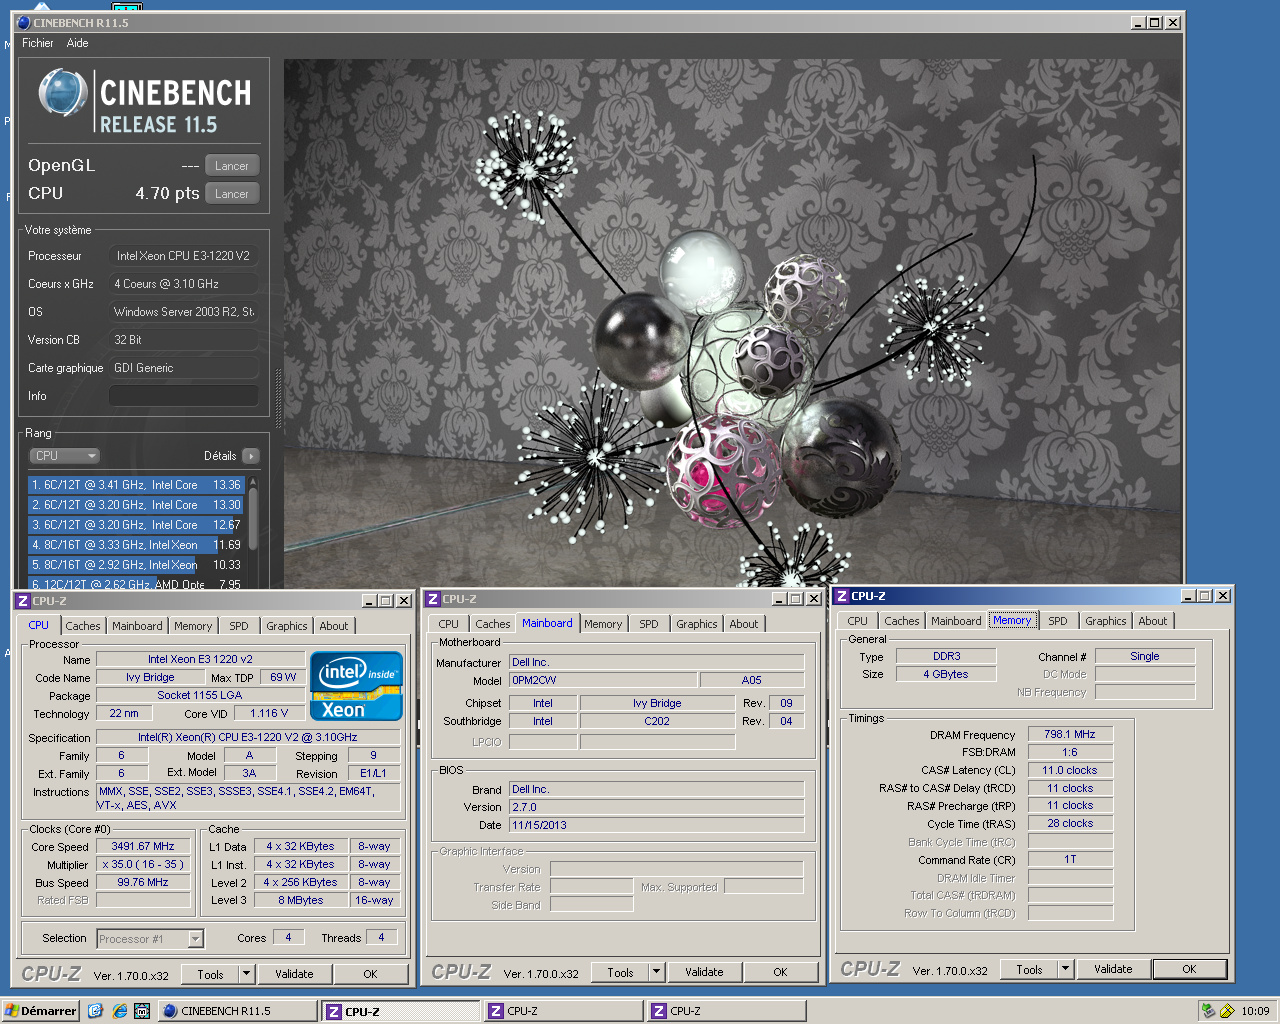
Task: Click the Z icon in the CPU-Z Memory window title bar
Action: pos(842,596)
